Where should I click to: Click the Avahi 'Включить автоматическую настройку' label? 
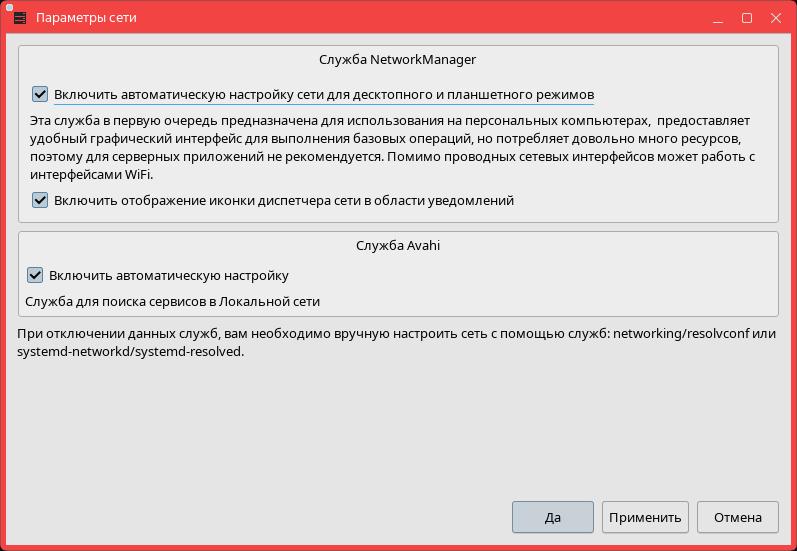(x=169, y=275)
